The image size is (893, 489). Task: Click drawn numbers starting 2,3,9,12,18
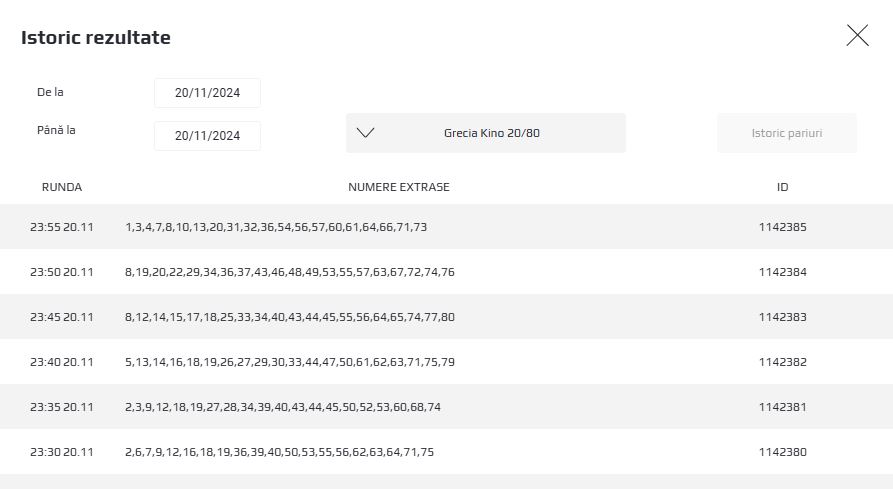click(283, 406)
